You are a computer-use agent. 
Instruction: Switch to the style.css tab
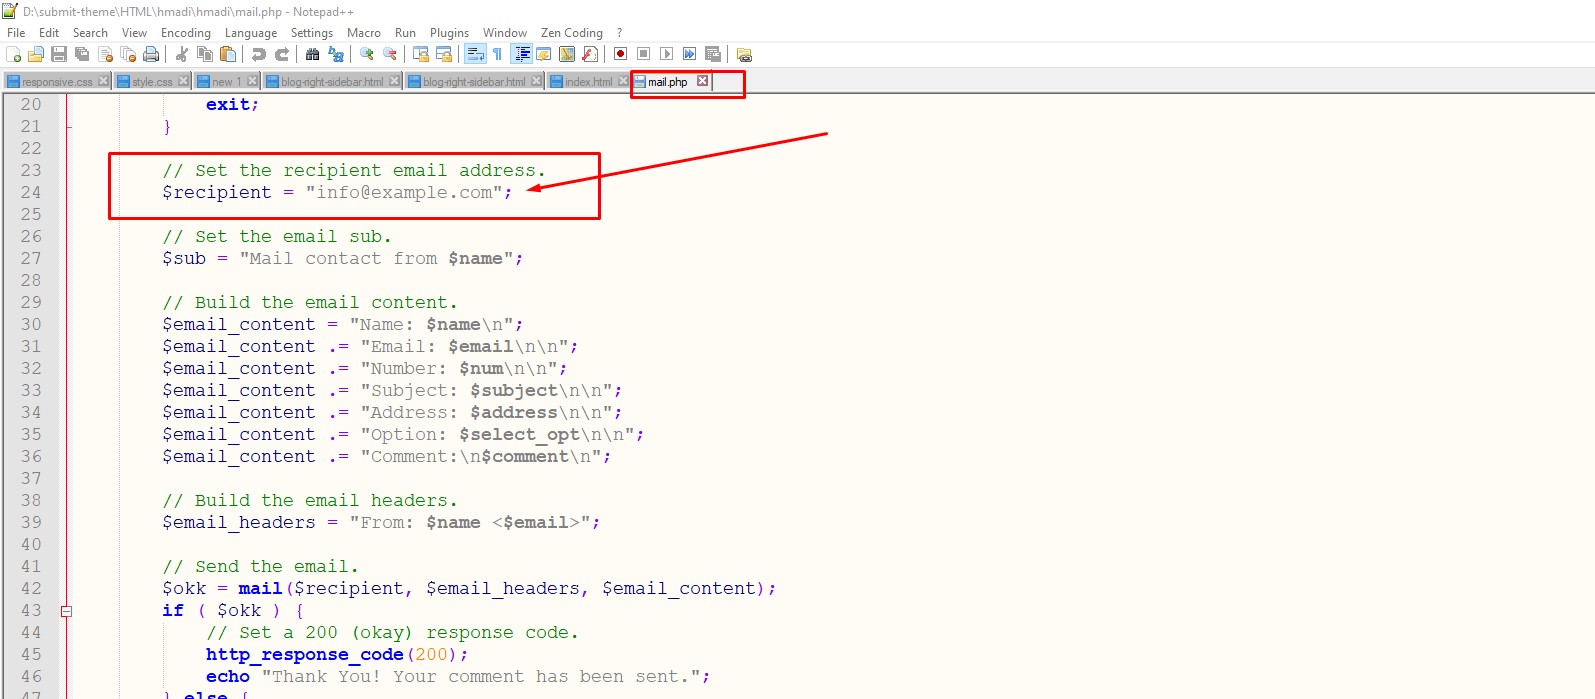[x=152, y=82]
